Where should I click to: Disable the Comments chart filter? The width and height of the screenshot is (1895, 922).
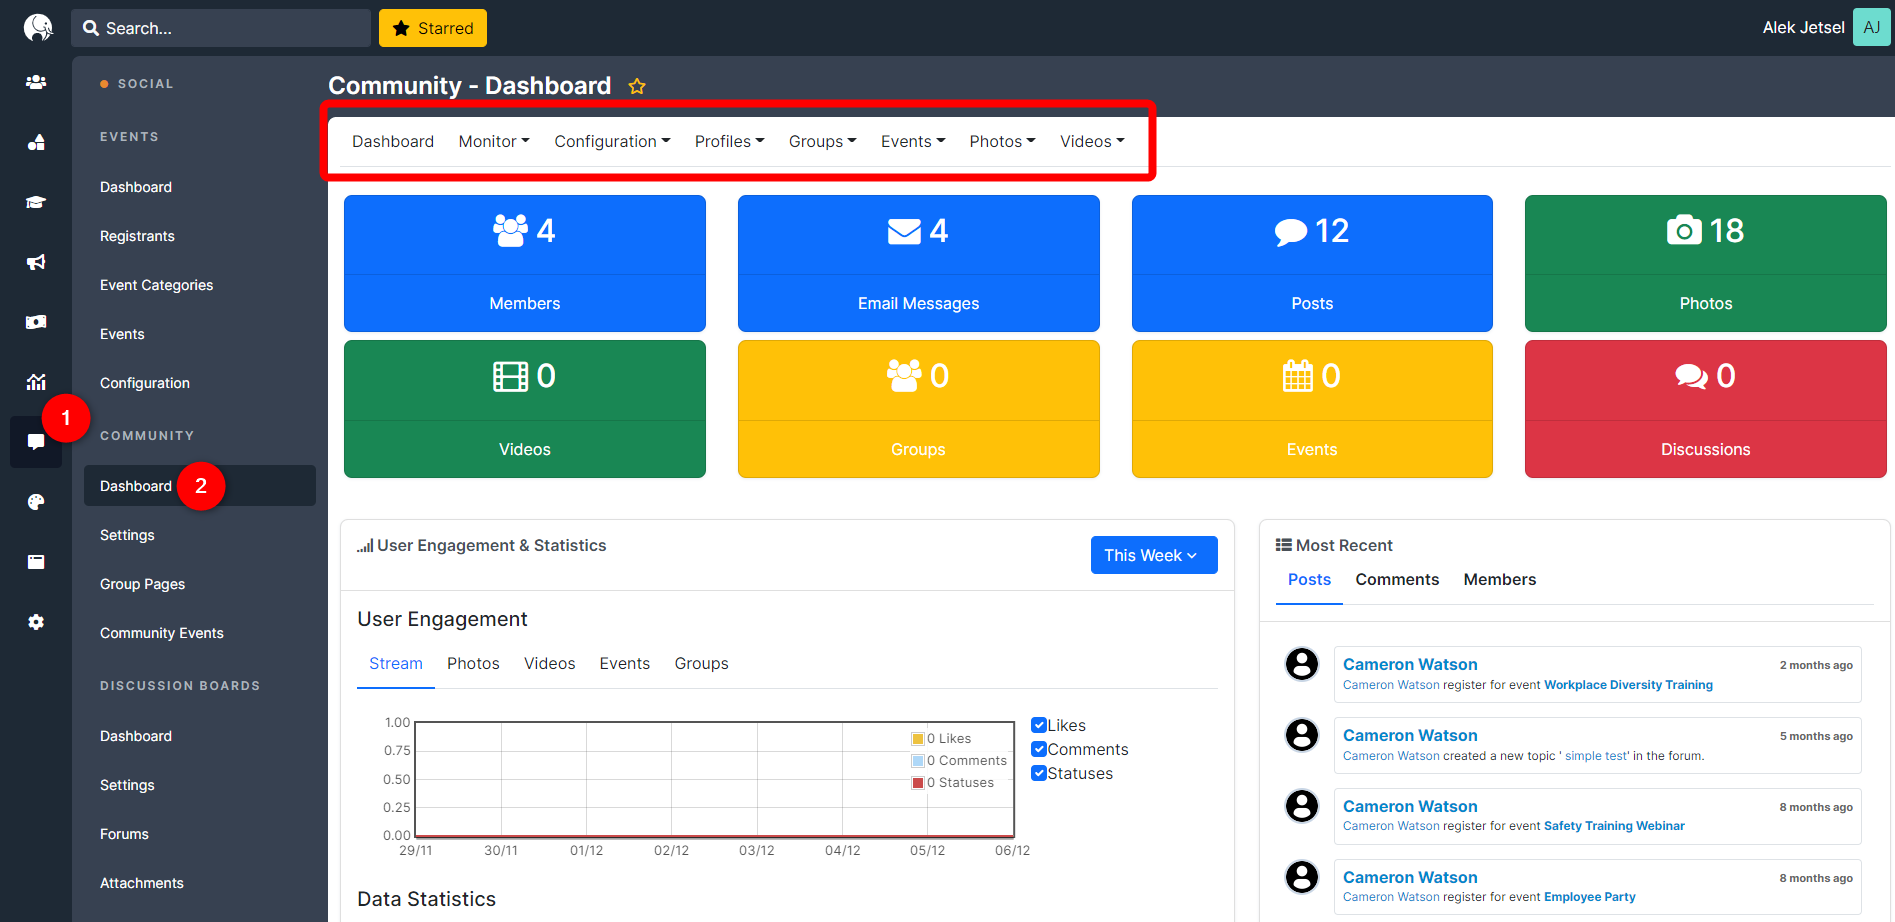(1038, 748)
